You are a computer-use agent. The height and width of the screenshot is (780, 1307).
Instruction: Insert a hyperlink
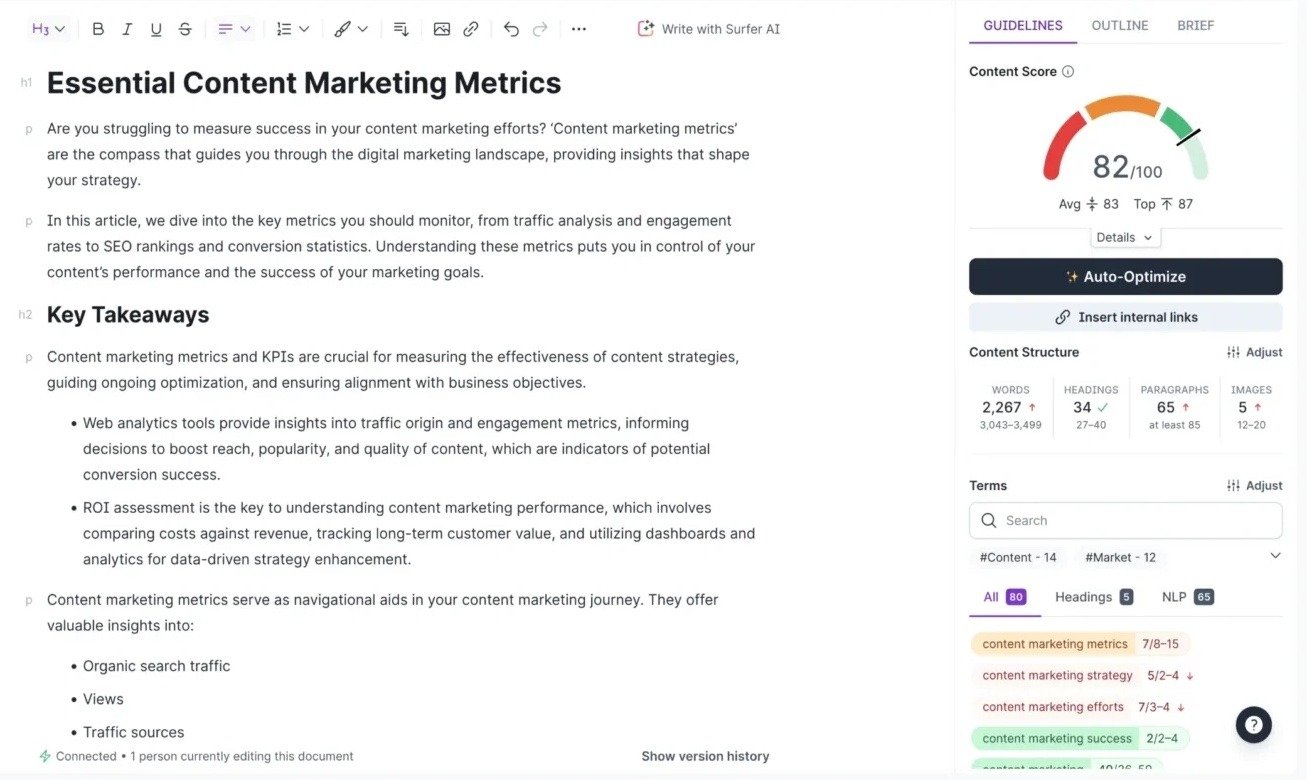[x=470, y=28]
